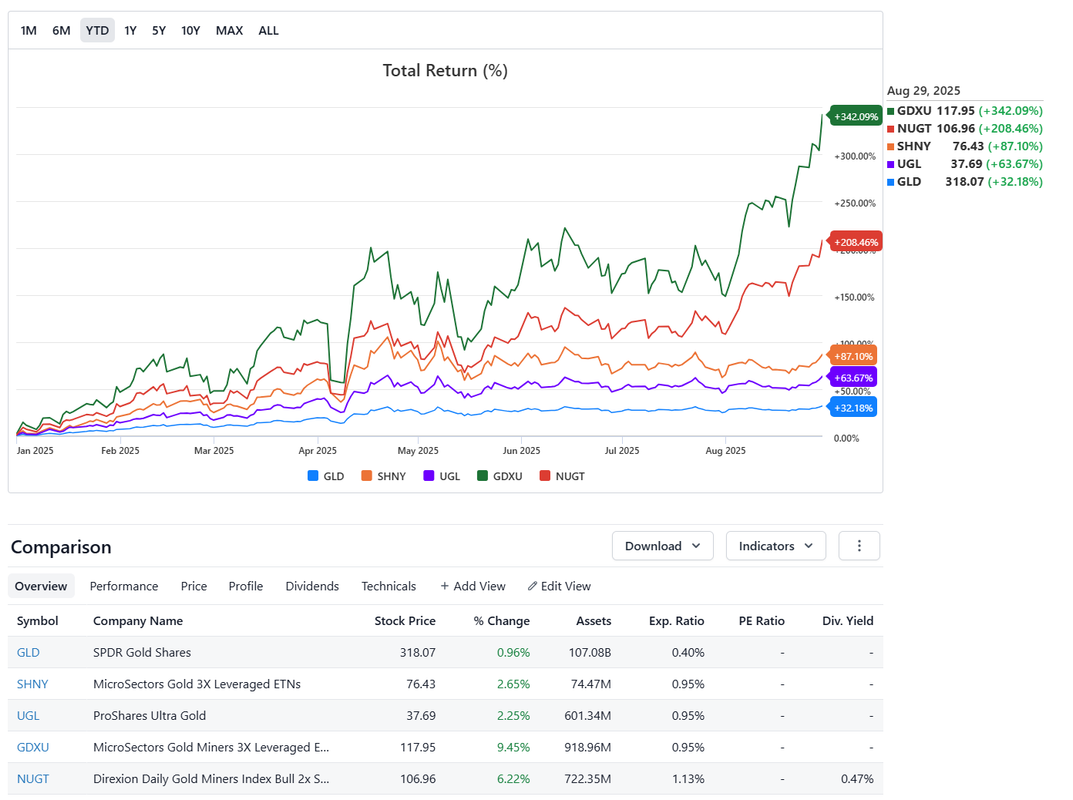
Task: Select the 6M time range
Action: click(61, 30)
